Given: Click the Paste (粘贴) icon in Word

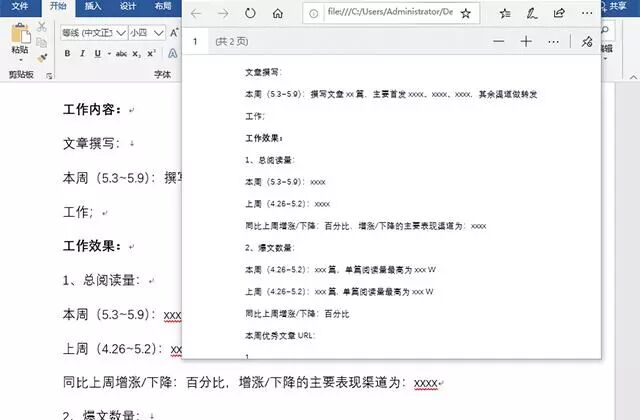Looking at the screenshot, I should coord(20,34).
